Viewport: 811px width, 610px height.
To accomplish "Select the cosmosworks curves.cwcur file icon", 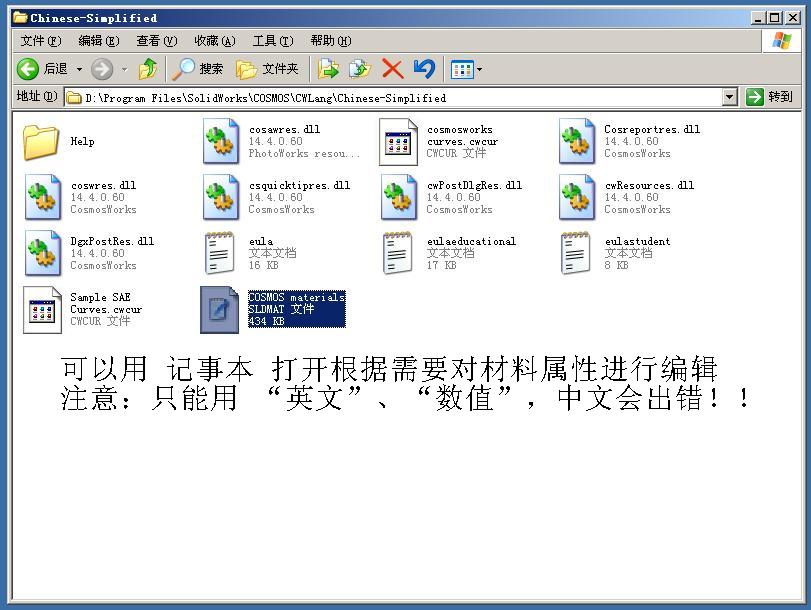I will tap(398, 142).
